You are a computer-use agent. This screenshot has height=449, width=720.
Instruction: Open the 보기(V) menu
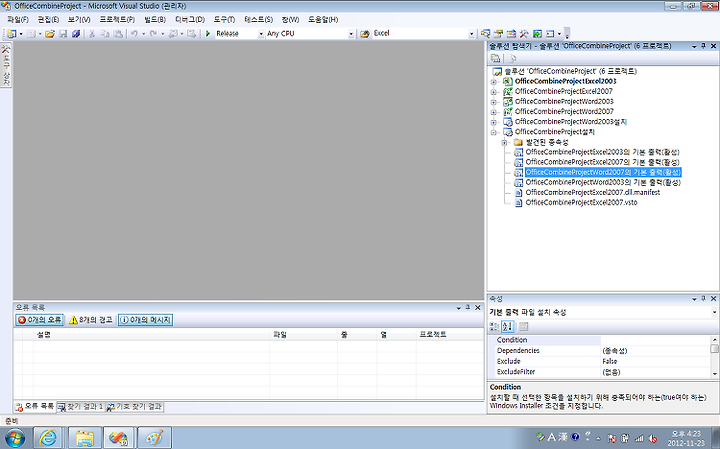pyautogui.click(x=79, y=19)
